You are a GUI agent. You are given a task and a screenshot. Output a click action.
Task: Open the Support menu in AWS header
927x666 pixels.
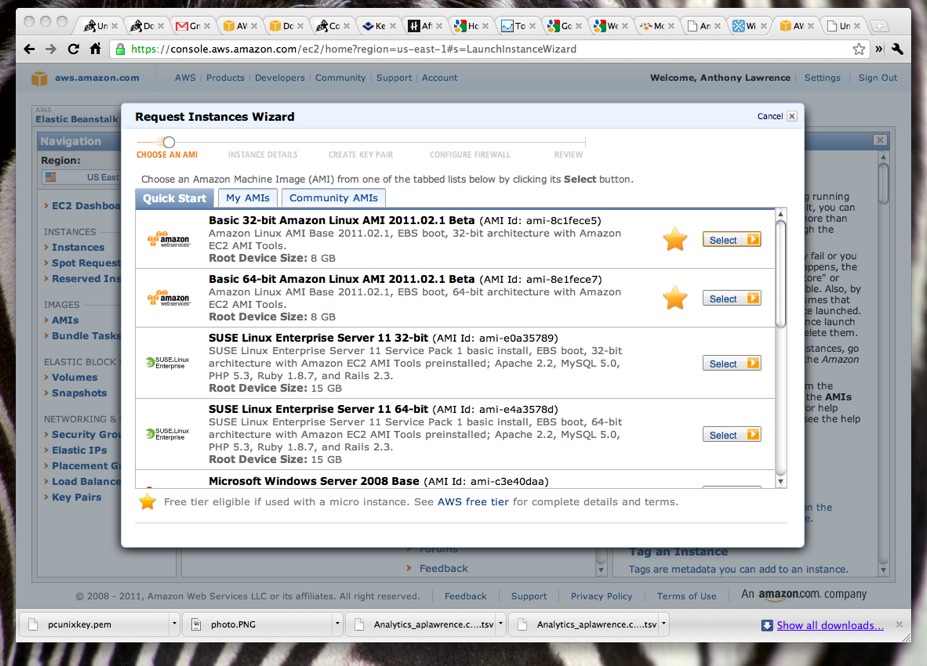click(x=394, y=77)
